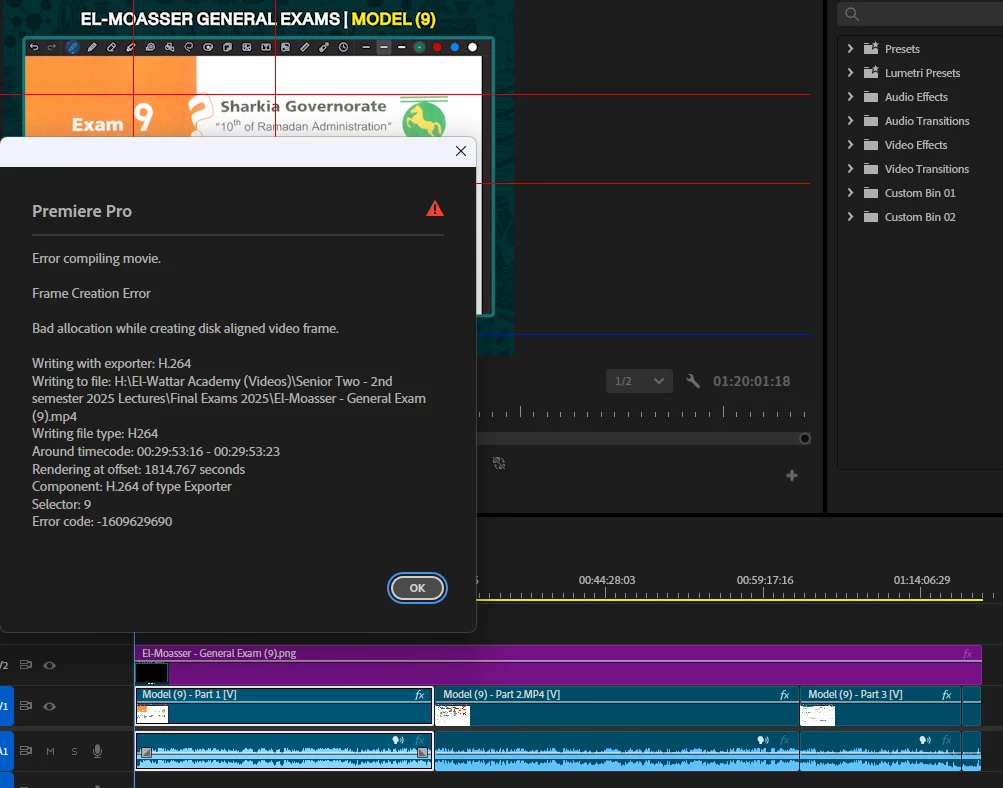Viewport: 1003px width, 788px height.
Task: Click the Custom Bin 02 folder icon
Action: [x=871, y=217]
